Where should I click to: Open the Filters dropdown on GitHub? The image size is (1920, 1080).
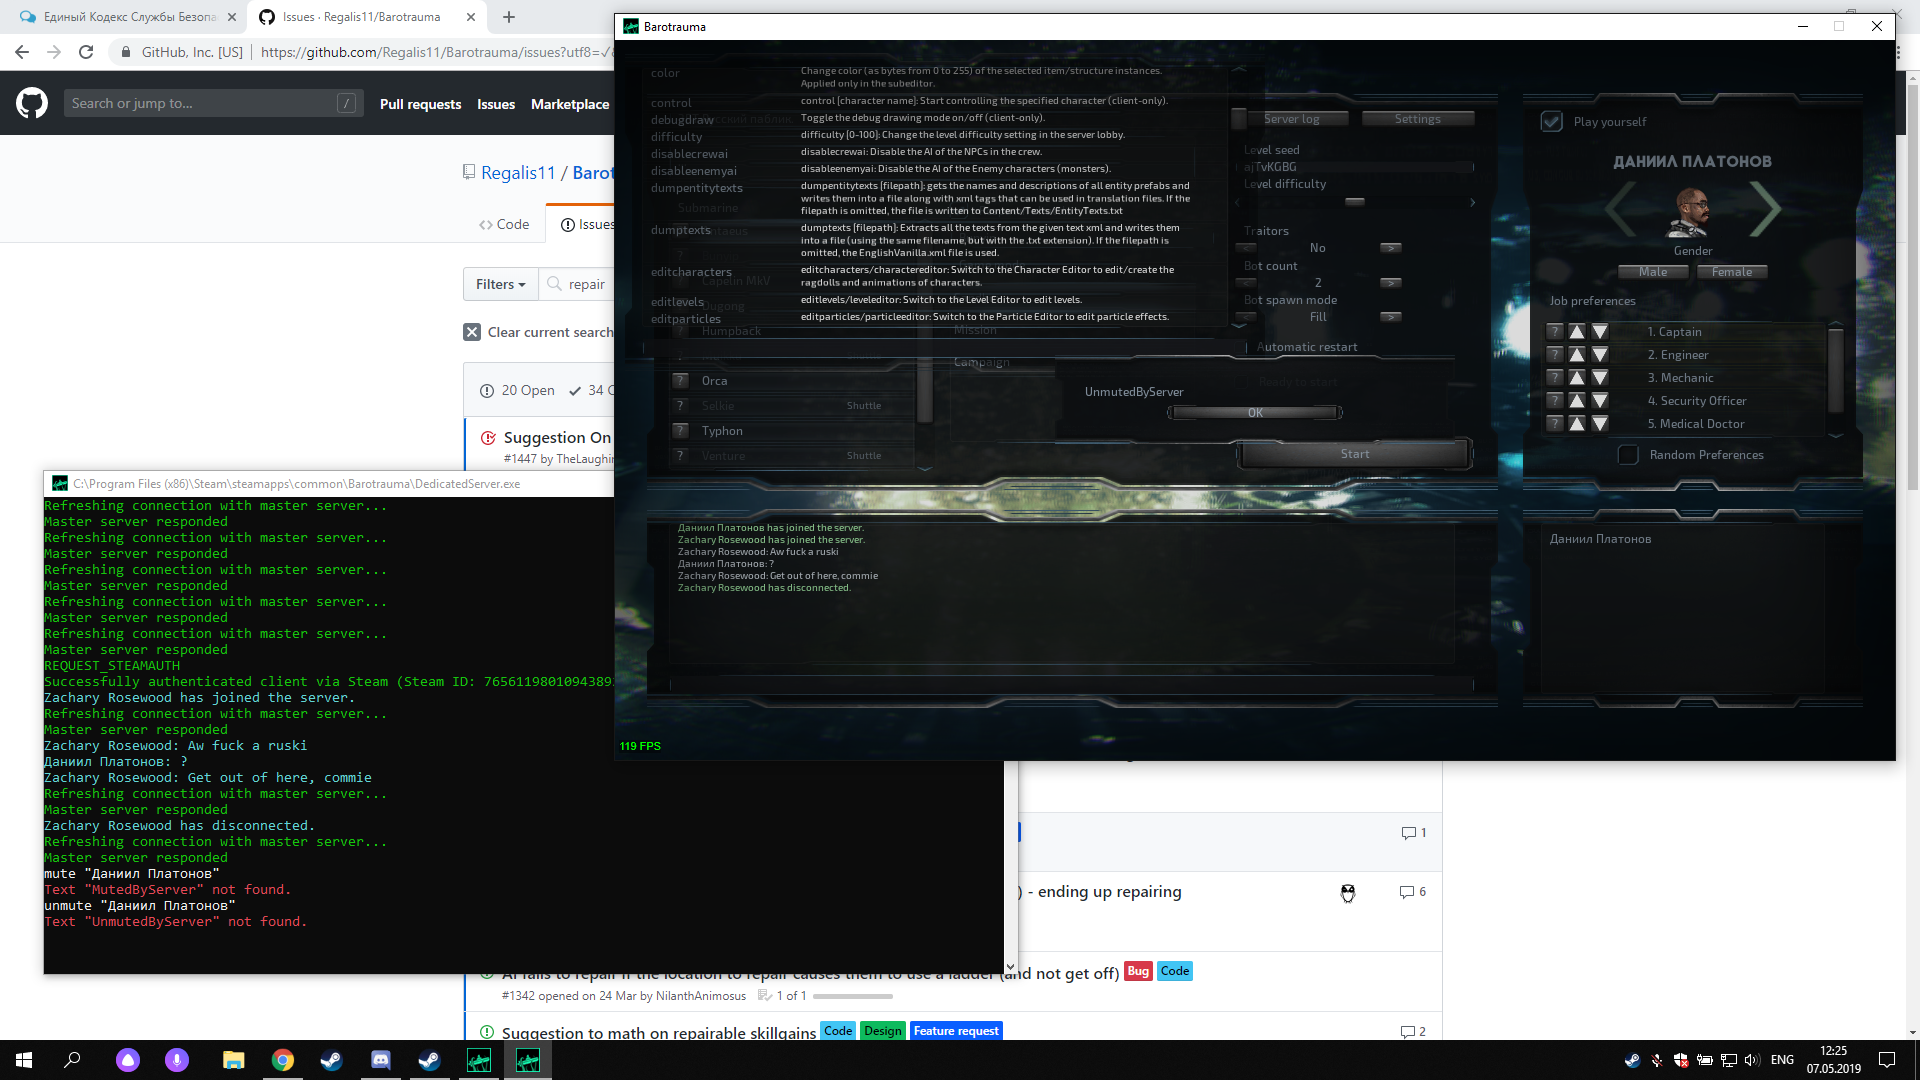tap(500, 284)
